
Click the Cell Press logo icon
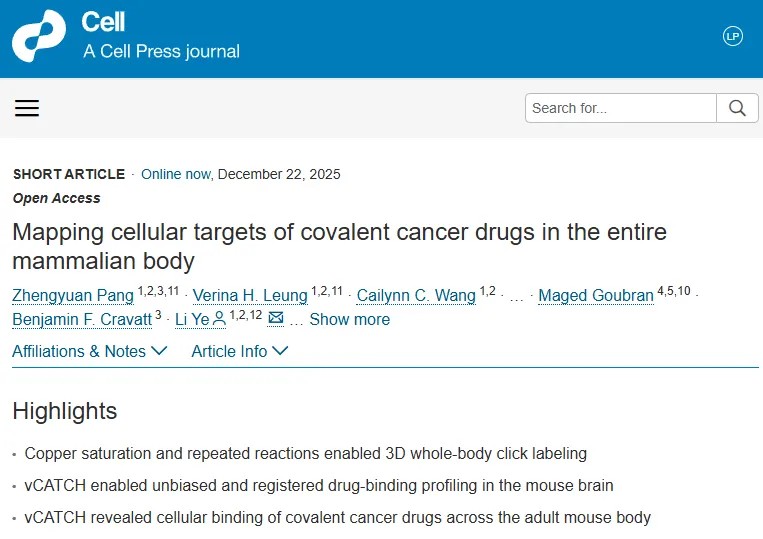tap(39, 37)
